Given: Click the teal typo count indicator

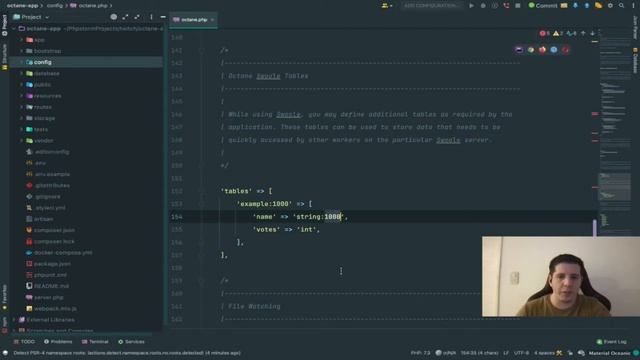Looking at the screenshot, I should (x=571, y=33).
